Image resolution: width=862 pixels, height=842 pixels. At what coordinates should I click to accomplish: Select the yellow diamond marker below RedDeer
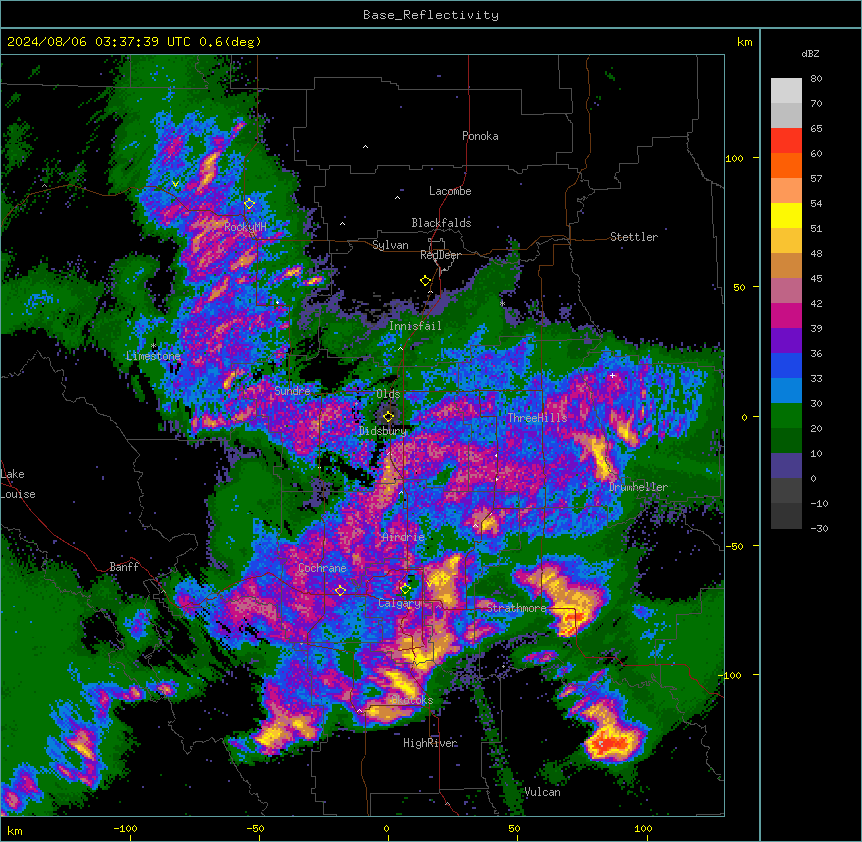tap(425, 281)
